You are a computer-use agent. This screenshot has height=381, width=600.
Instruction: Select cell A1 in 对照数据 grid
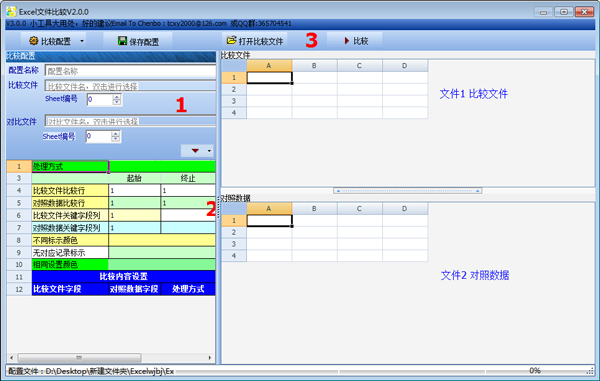(269, 220)
